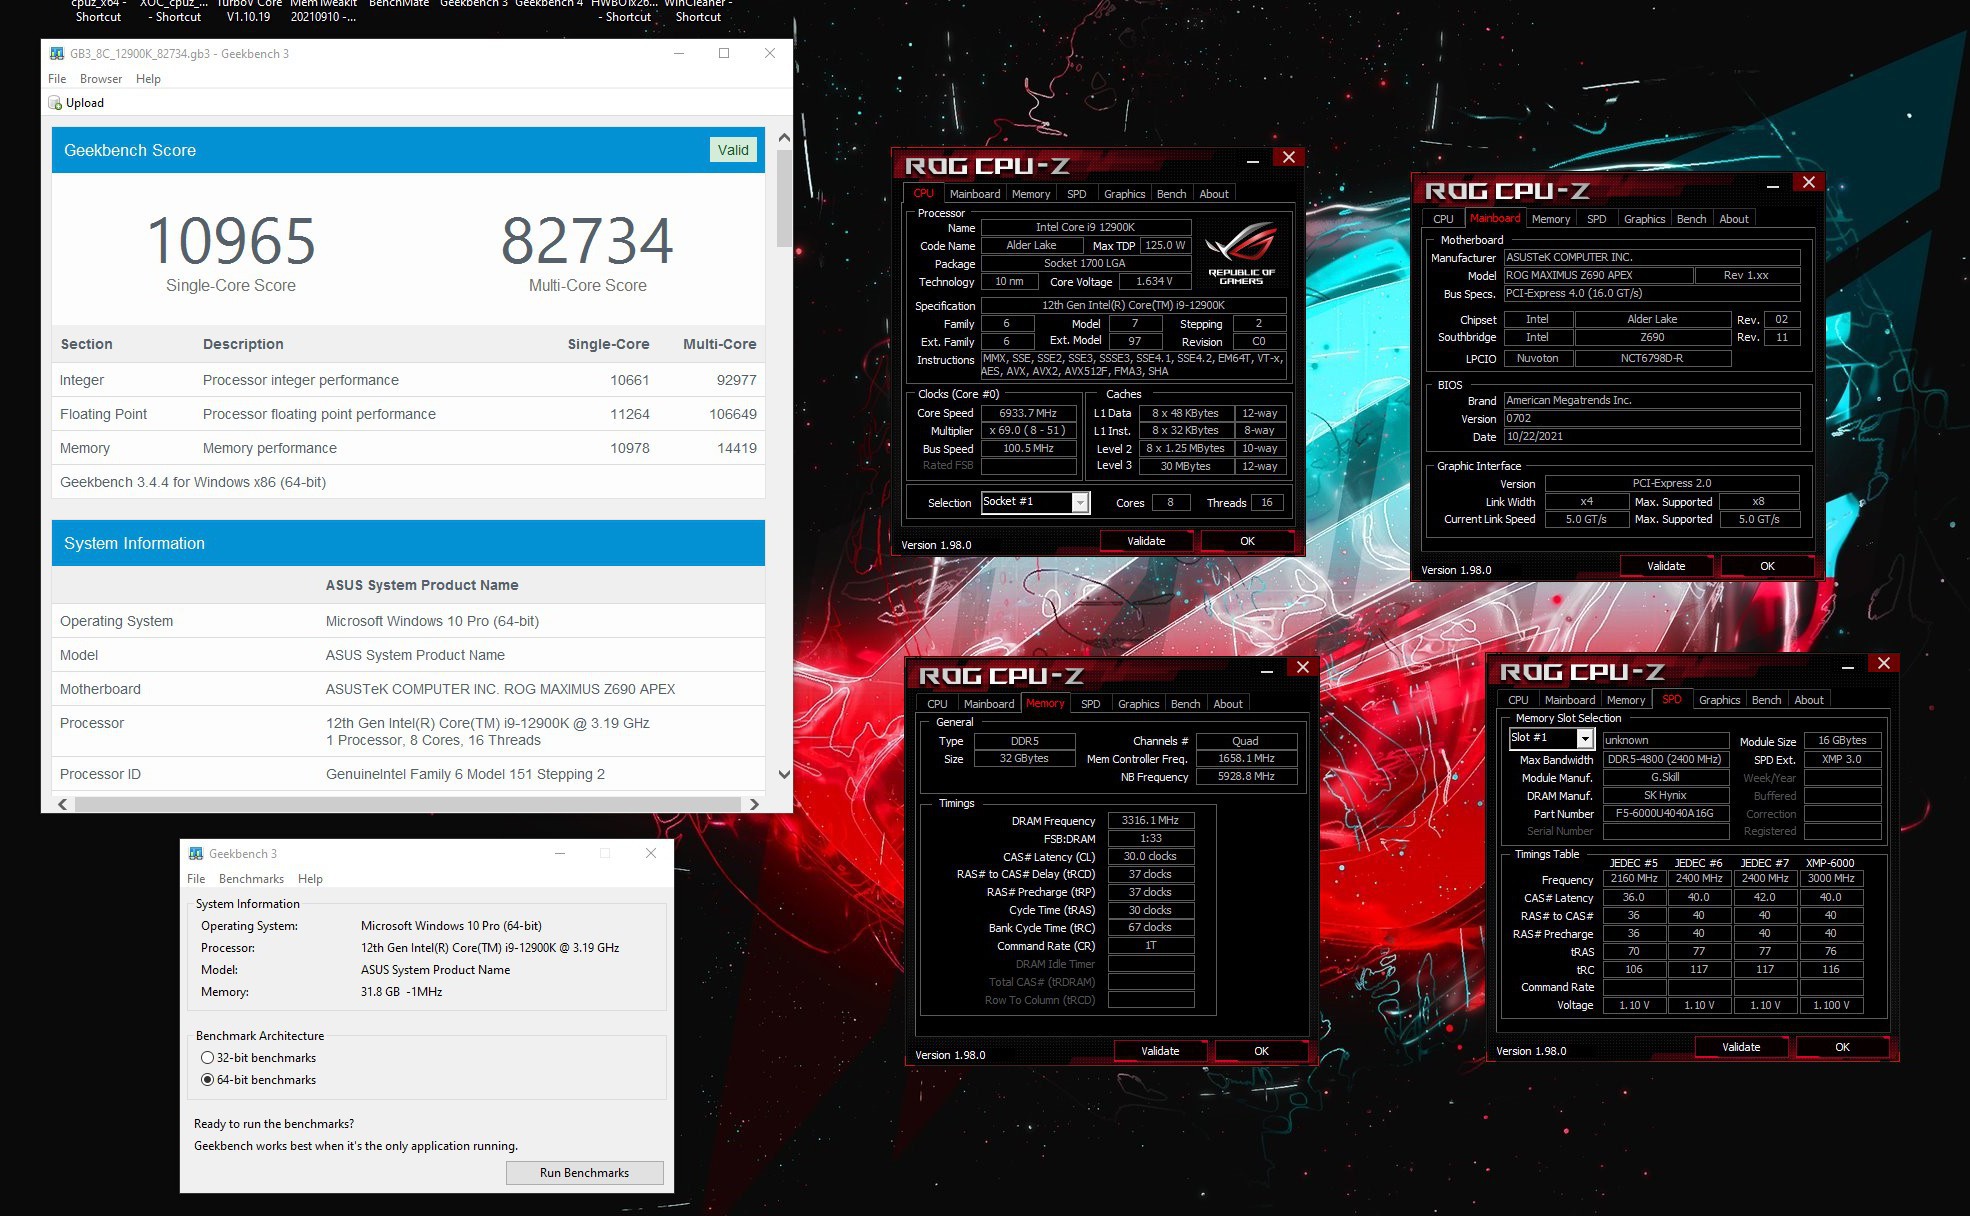
Task: Open the Browser menu in Geekbench
Action: pos(100,79)
